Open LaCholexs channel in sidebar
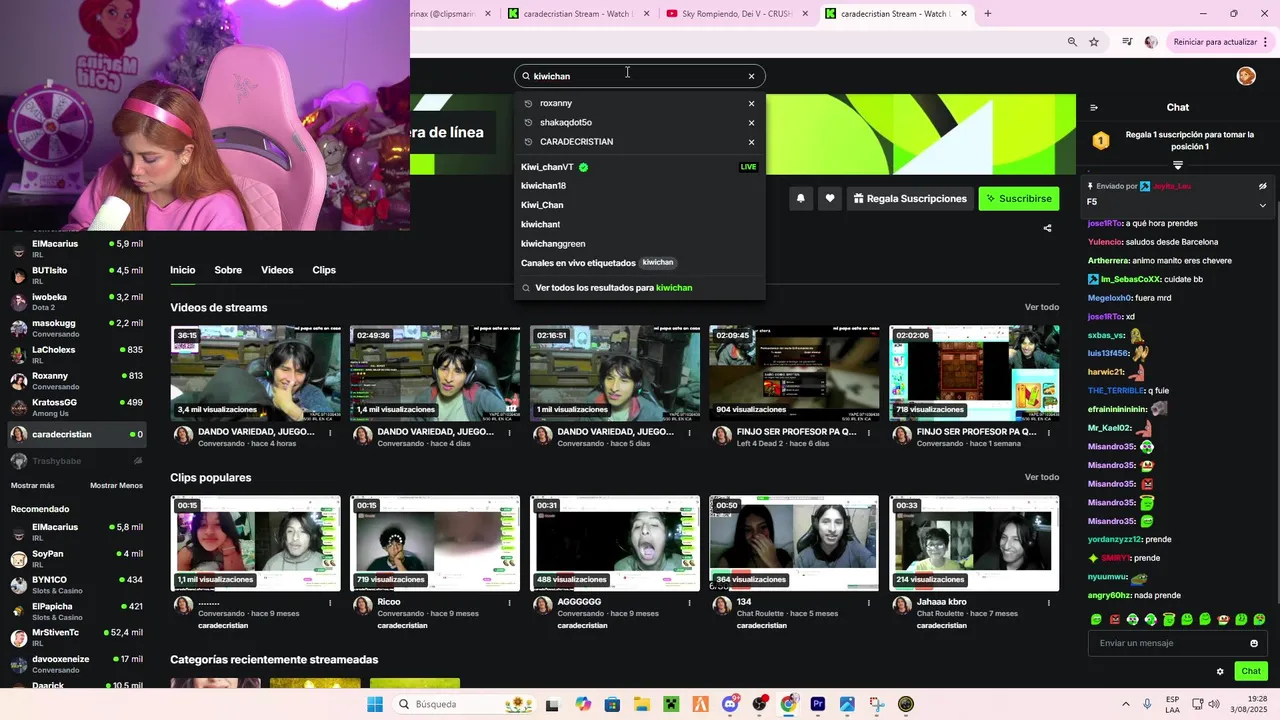This screenshot has height=720, width=1280. pos(77,355)
